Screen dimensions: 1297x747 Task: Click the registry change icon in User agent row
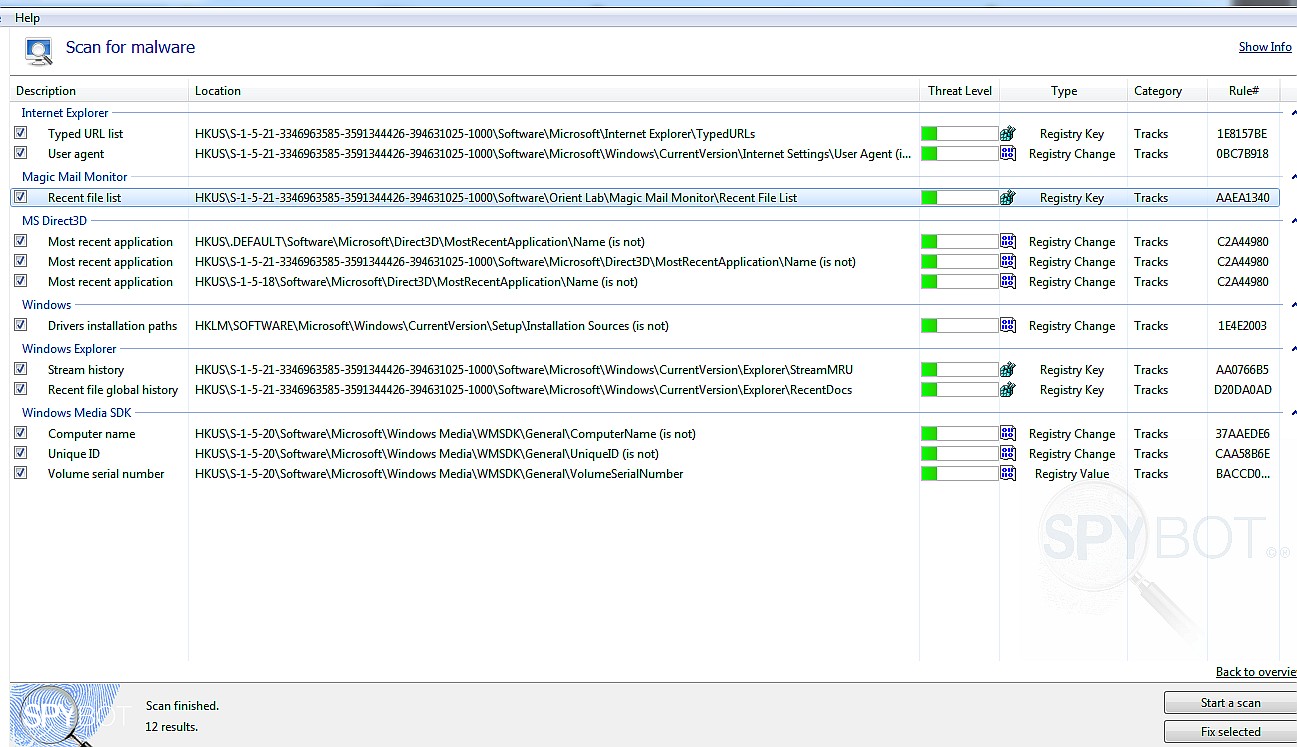(x=1008, y=154)
